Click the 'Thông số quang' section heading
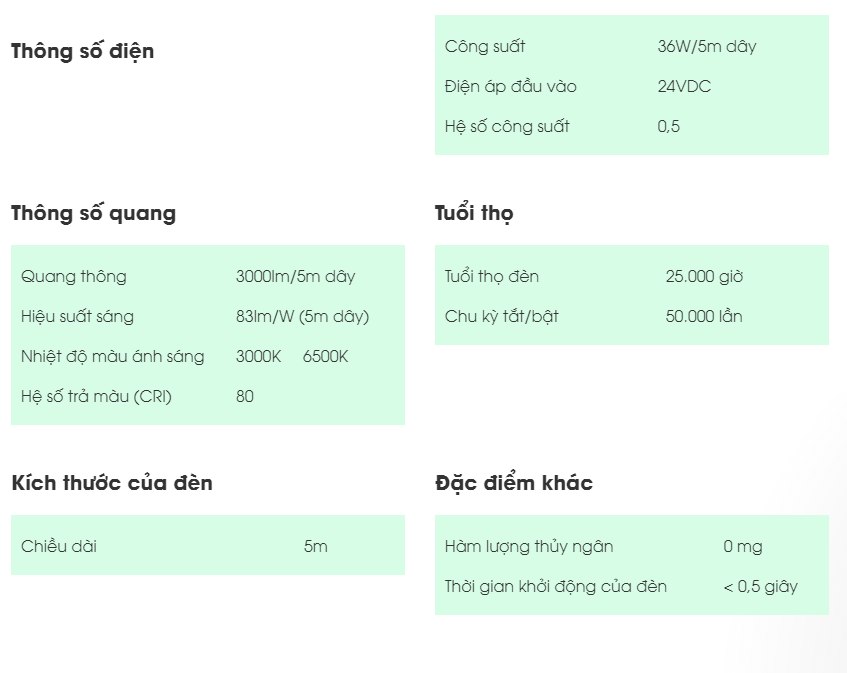The image size is (847, 673). pyautogui.click(x=93, y=213)
